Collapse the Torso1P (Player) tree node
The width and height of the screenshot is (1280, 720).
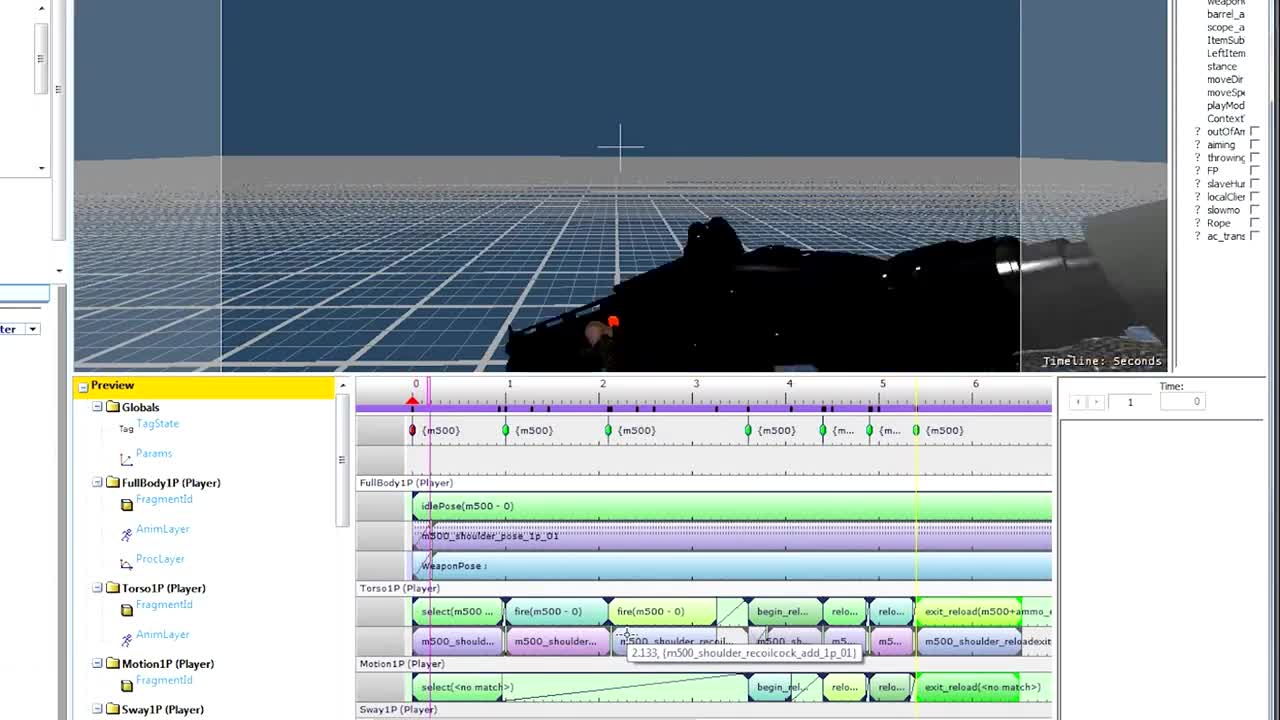click(x=97, y=588)
